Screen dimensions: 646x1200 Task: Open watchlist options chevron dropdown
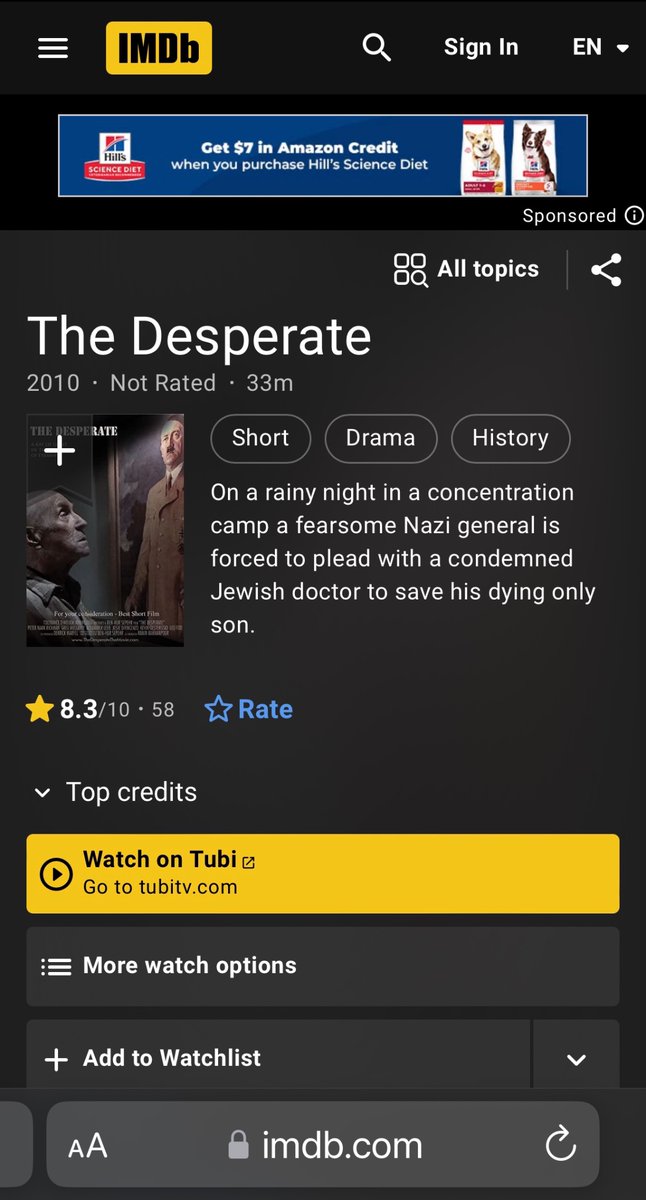tap(576, 1058)
